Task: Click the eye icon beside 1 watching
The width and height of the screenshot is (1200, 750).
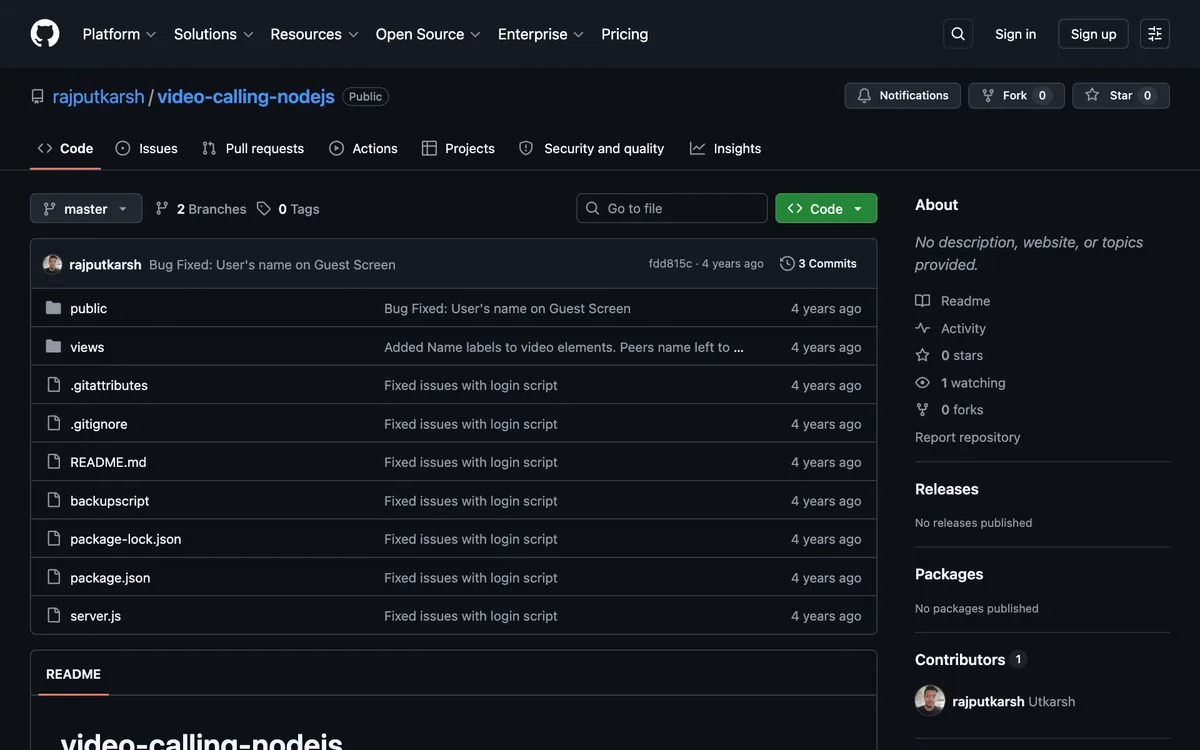Action: tap(923, 383)
